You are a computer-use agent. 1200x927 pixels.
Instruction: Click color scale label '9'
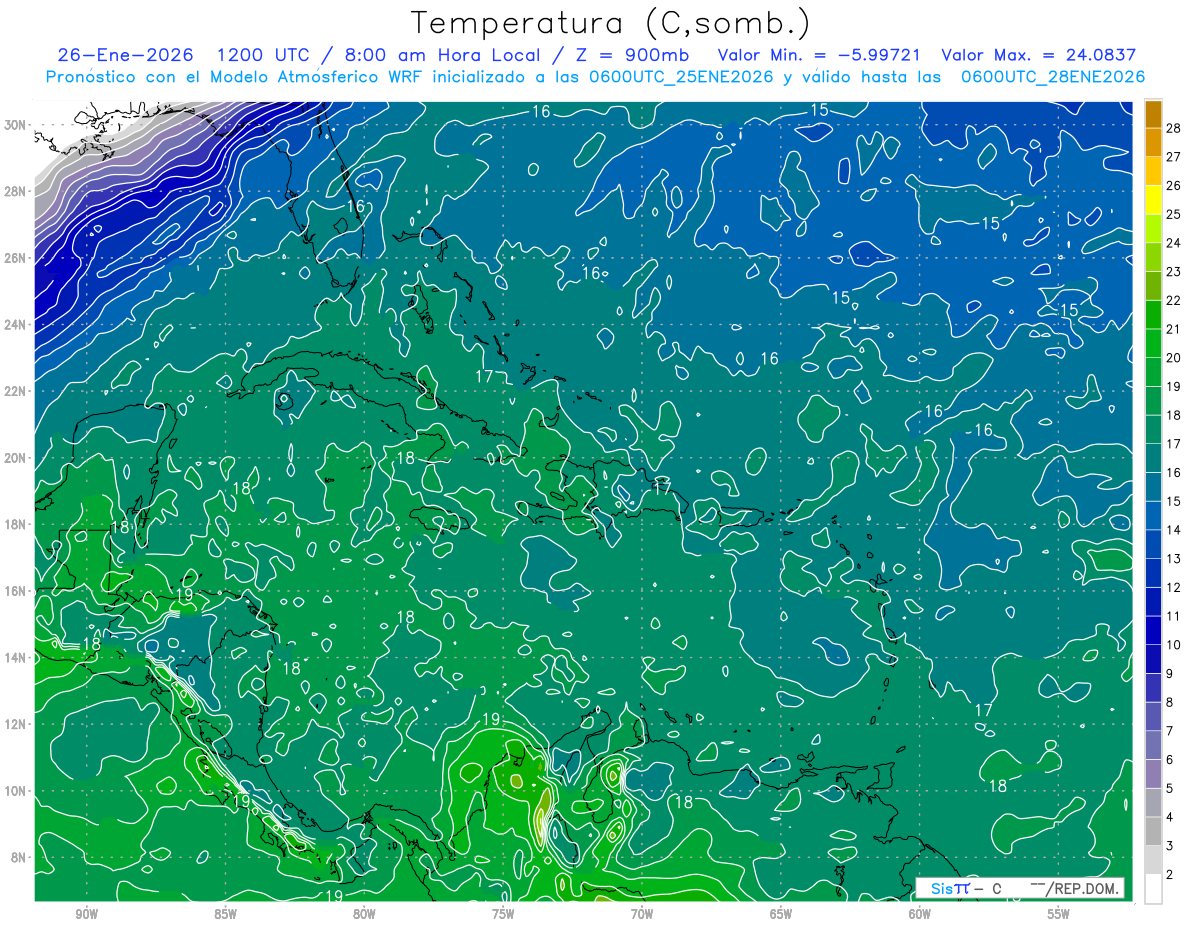click(1170, 674)
